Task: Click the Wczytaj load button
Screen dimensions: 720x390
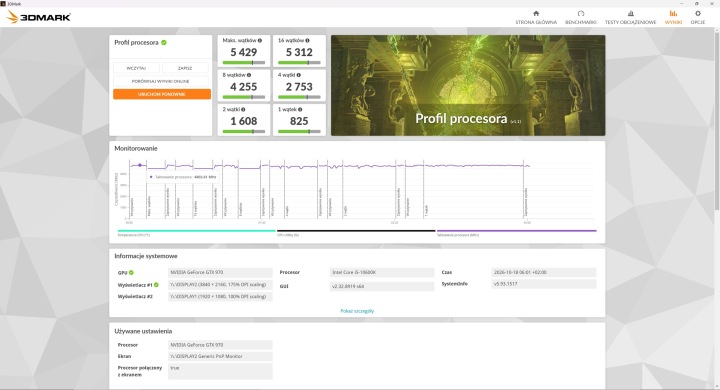Action: 136,68
